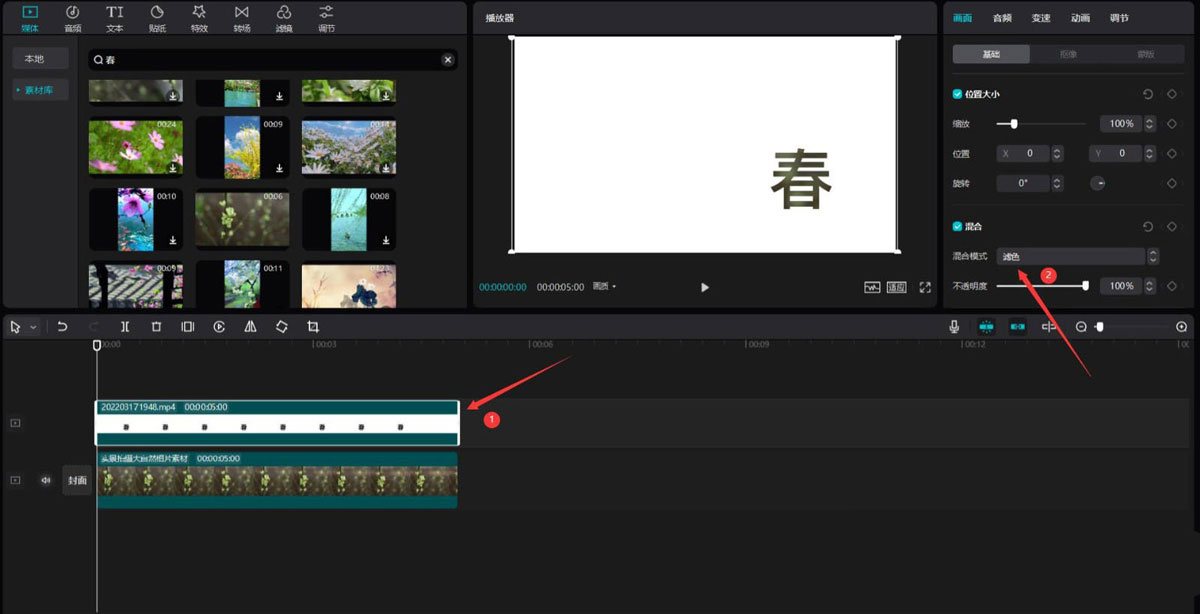Click the 封面 cover button
This screenshot has width=1200, height=614.
pos(77,480)
